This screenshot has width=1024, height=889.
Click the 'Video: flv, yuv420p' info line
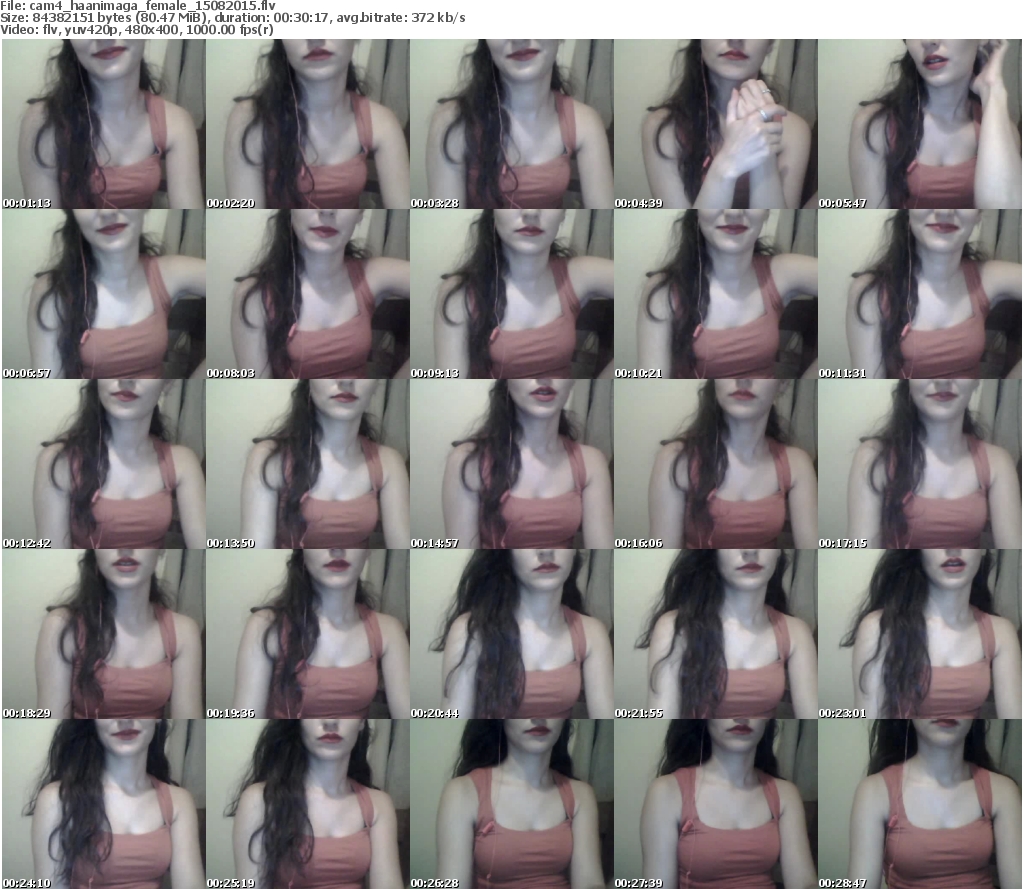click(136, 29)
